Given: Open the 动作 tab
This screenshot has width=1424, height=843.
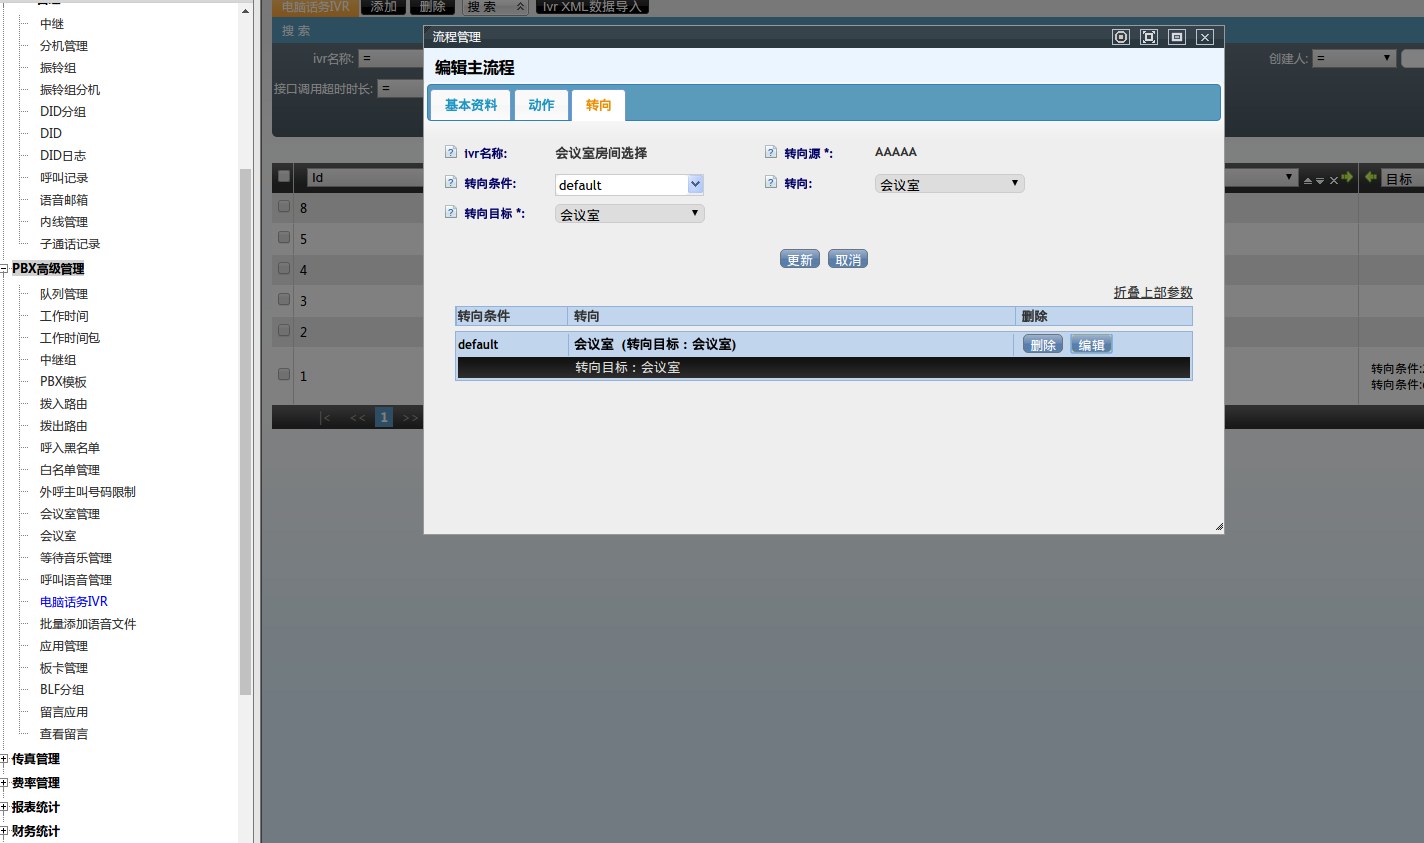Looking at the screenshot, I should point(541,105).
